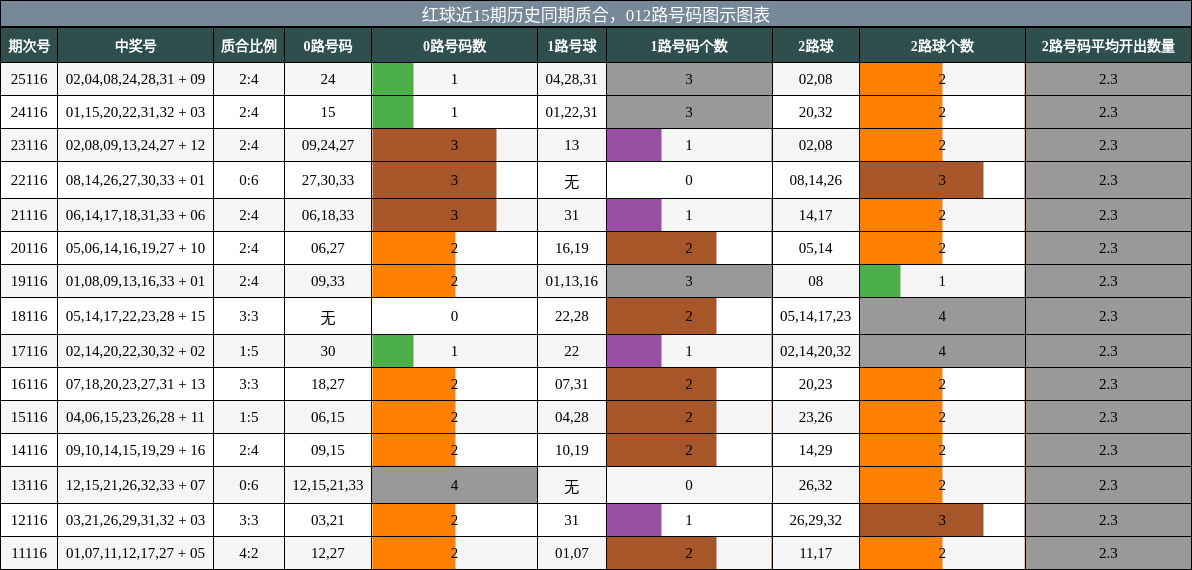This screenshot has width=1192, height=570.
Task: Select period number 21116
Action: (x=29, y=215)
